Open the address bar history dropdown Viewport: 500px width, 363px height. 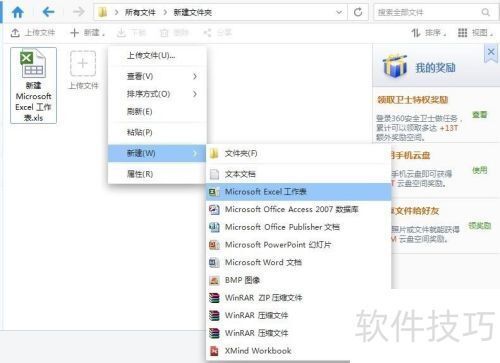click(339, 12)
